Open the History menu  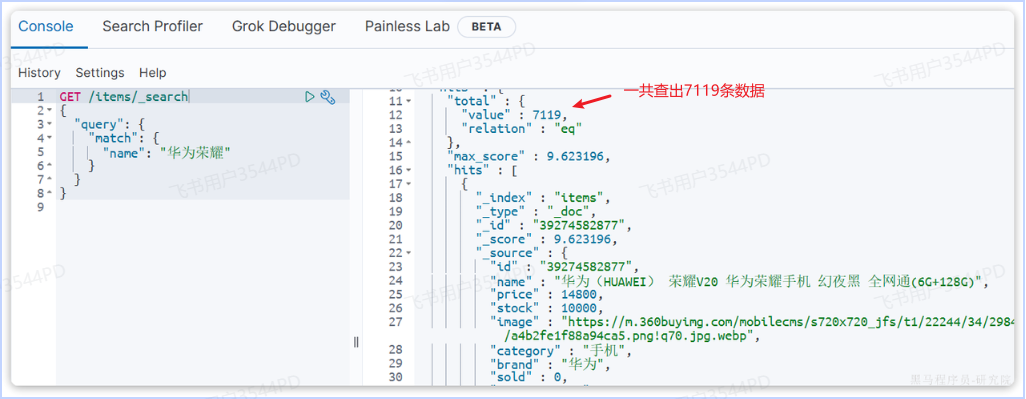point(39,73)
